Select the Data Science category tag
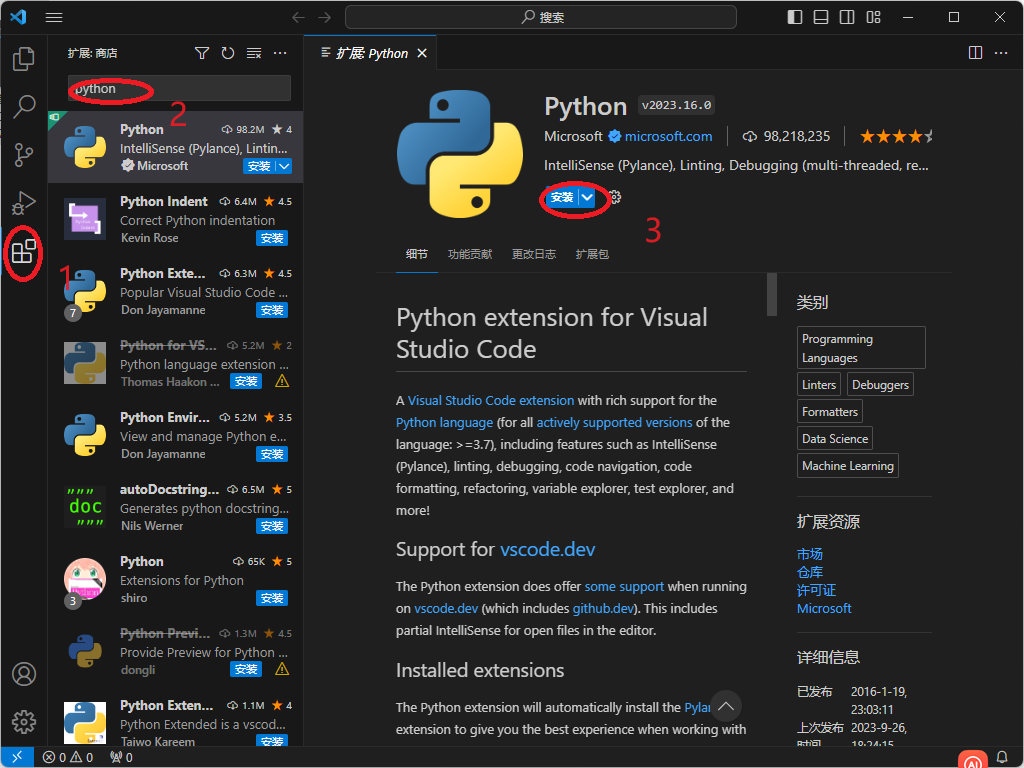The image size is (1024, 768). tap(835, 439)
